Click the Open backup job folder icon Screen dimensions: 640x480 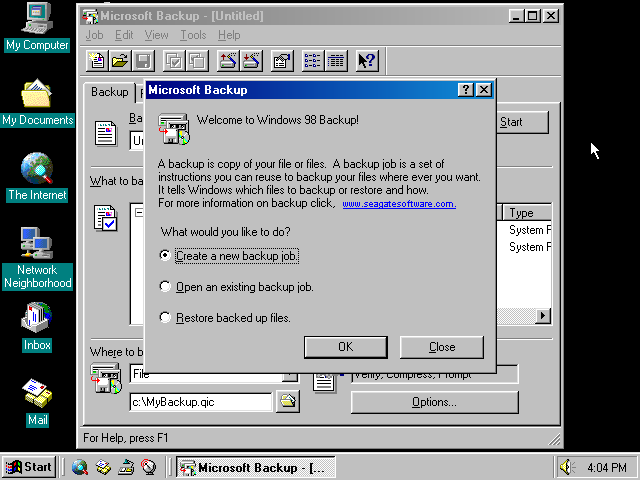click(x=120, y=61)
